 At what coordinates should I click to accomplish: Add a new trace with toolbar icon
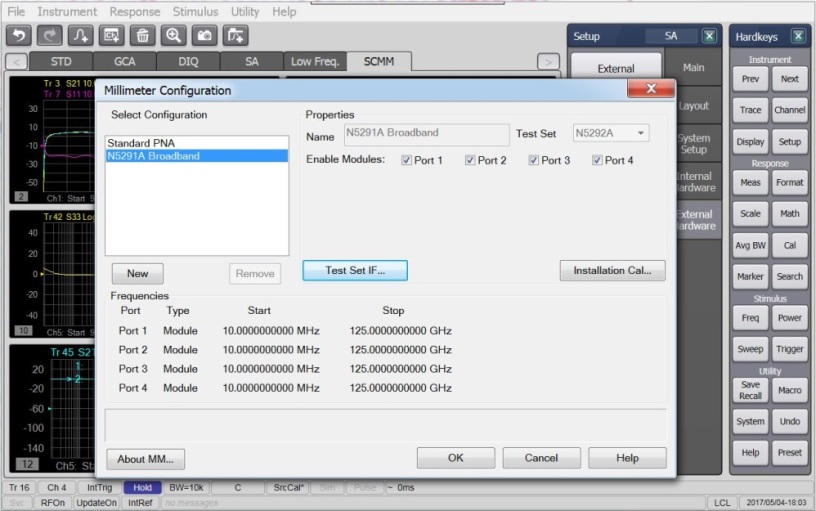81,35
